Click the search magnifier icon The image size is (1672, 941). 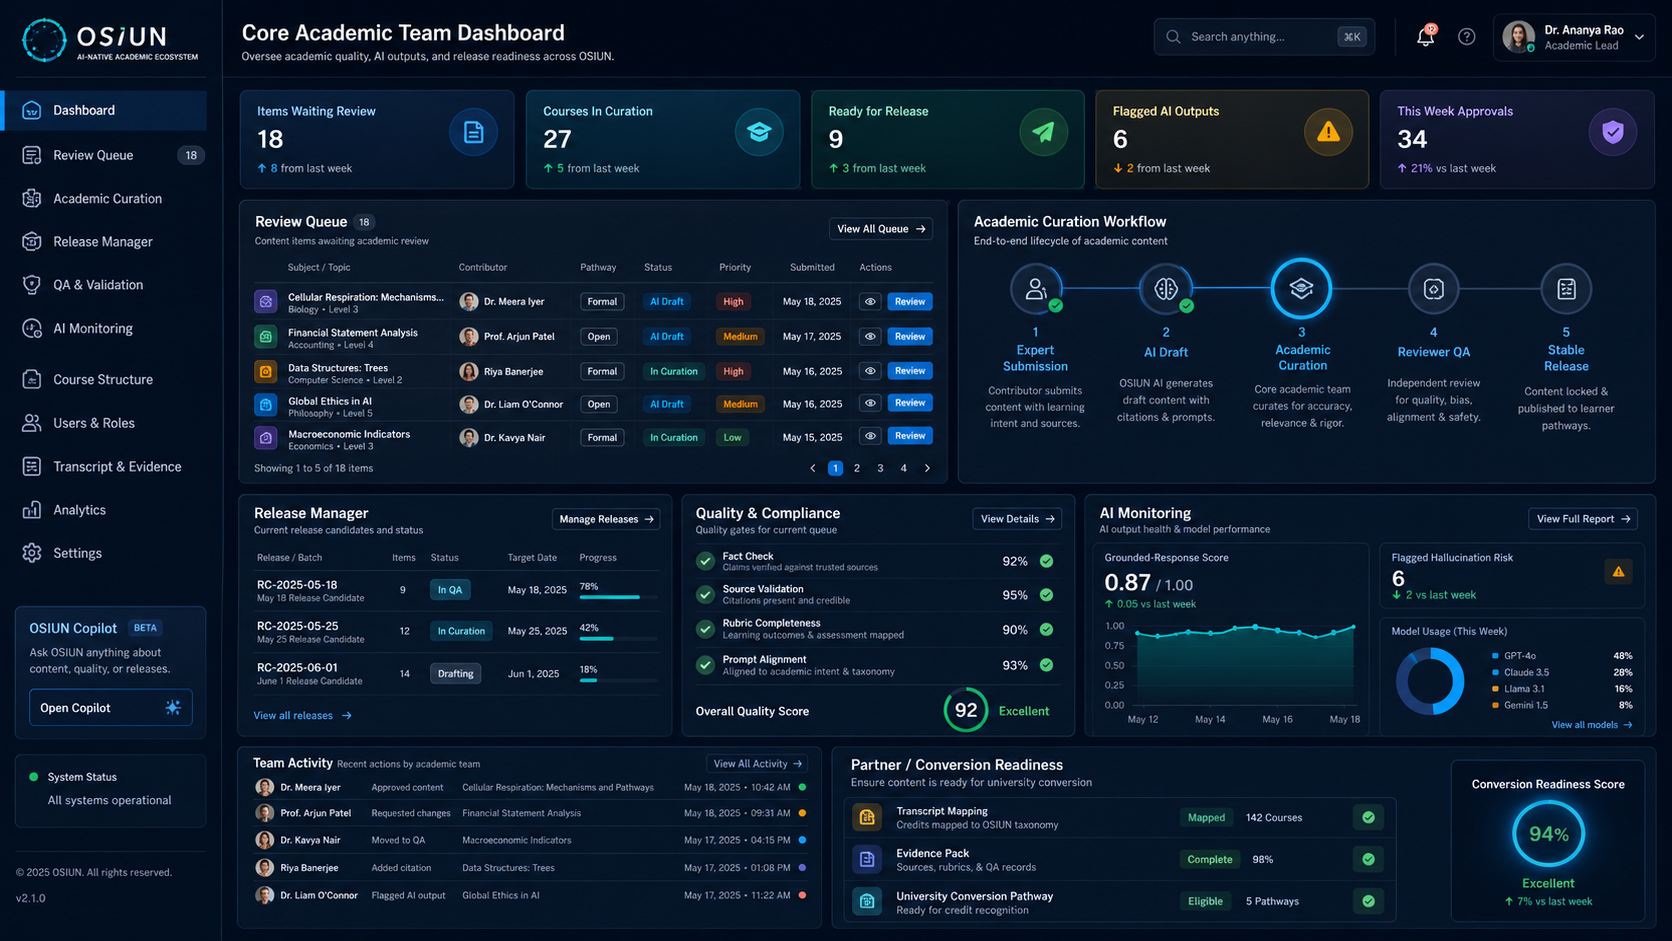tap(1174, 37)
